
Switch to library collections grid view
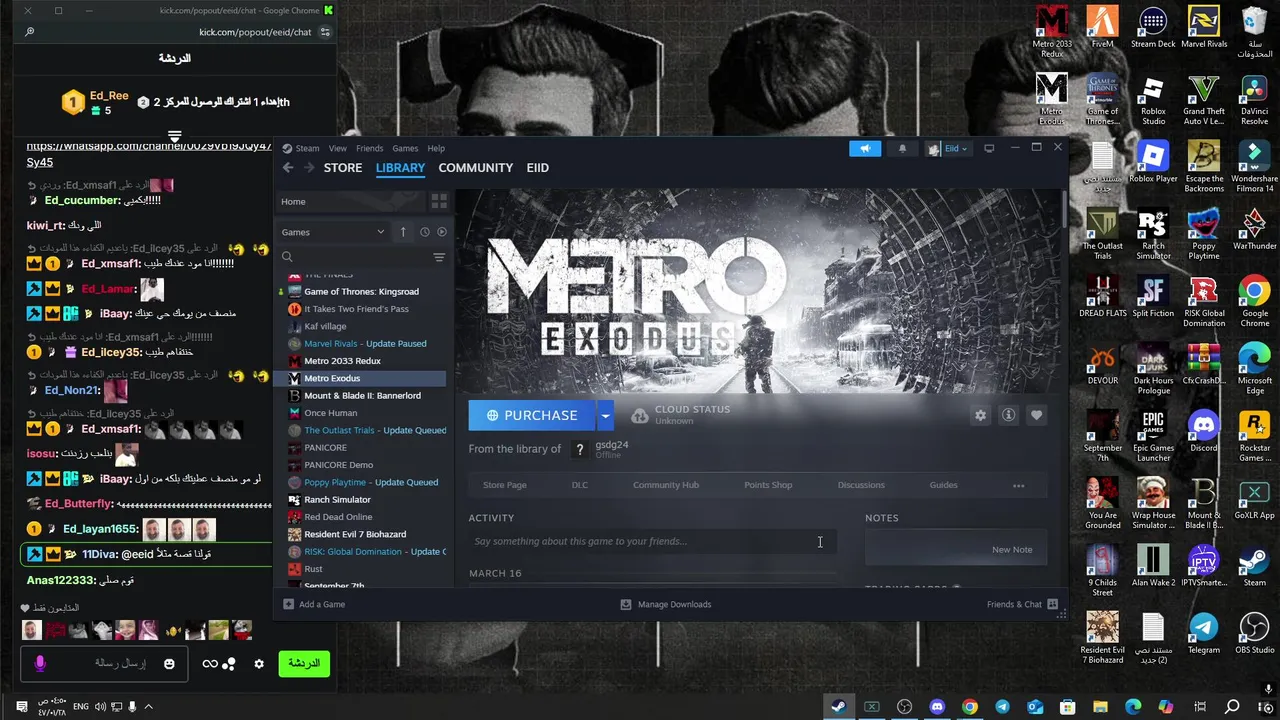(x=439, y=201)
